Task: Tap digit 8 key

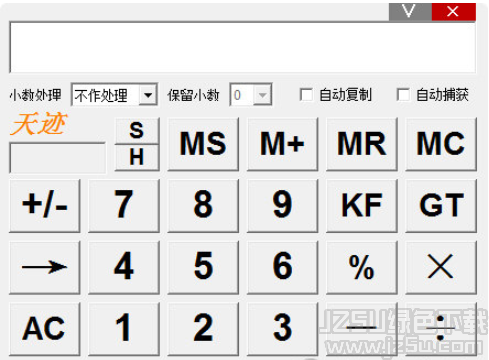Action: coord(203,206)
